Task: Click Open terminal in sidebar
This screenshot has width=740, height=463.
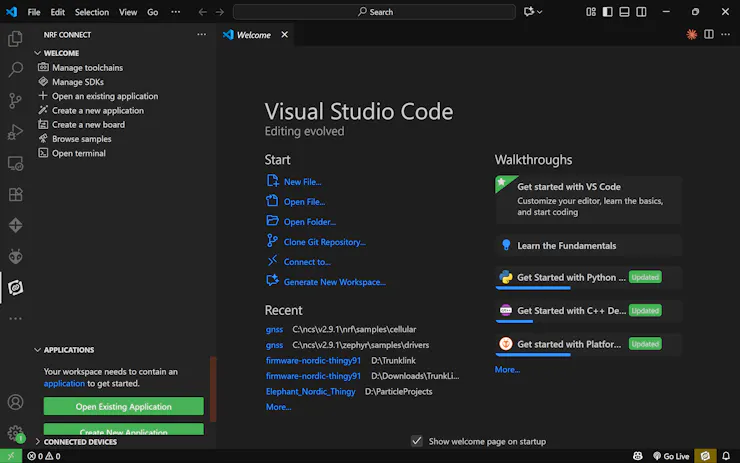Action: click(78, 153)
